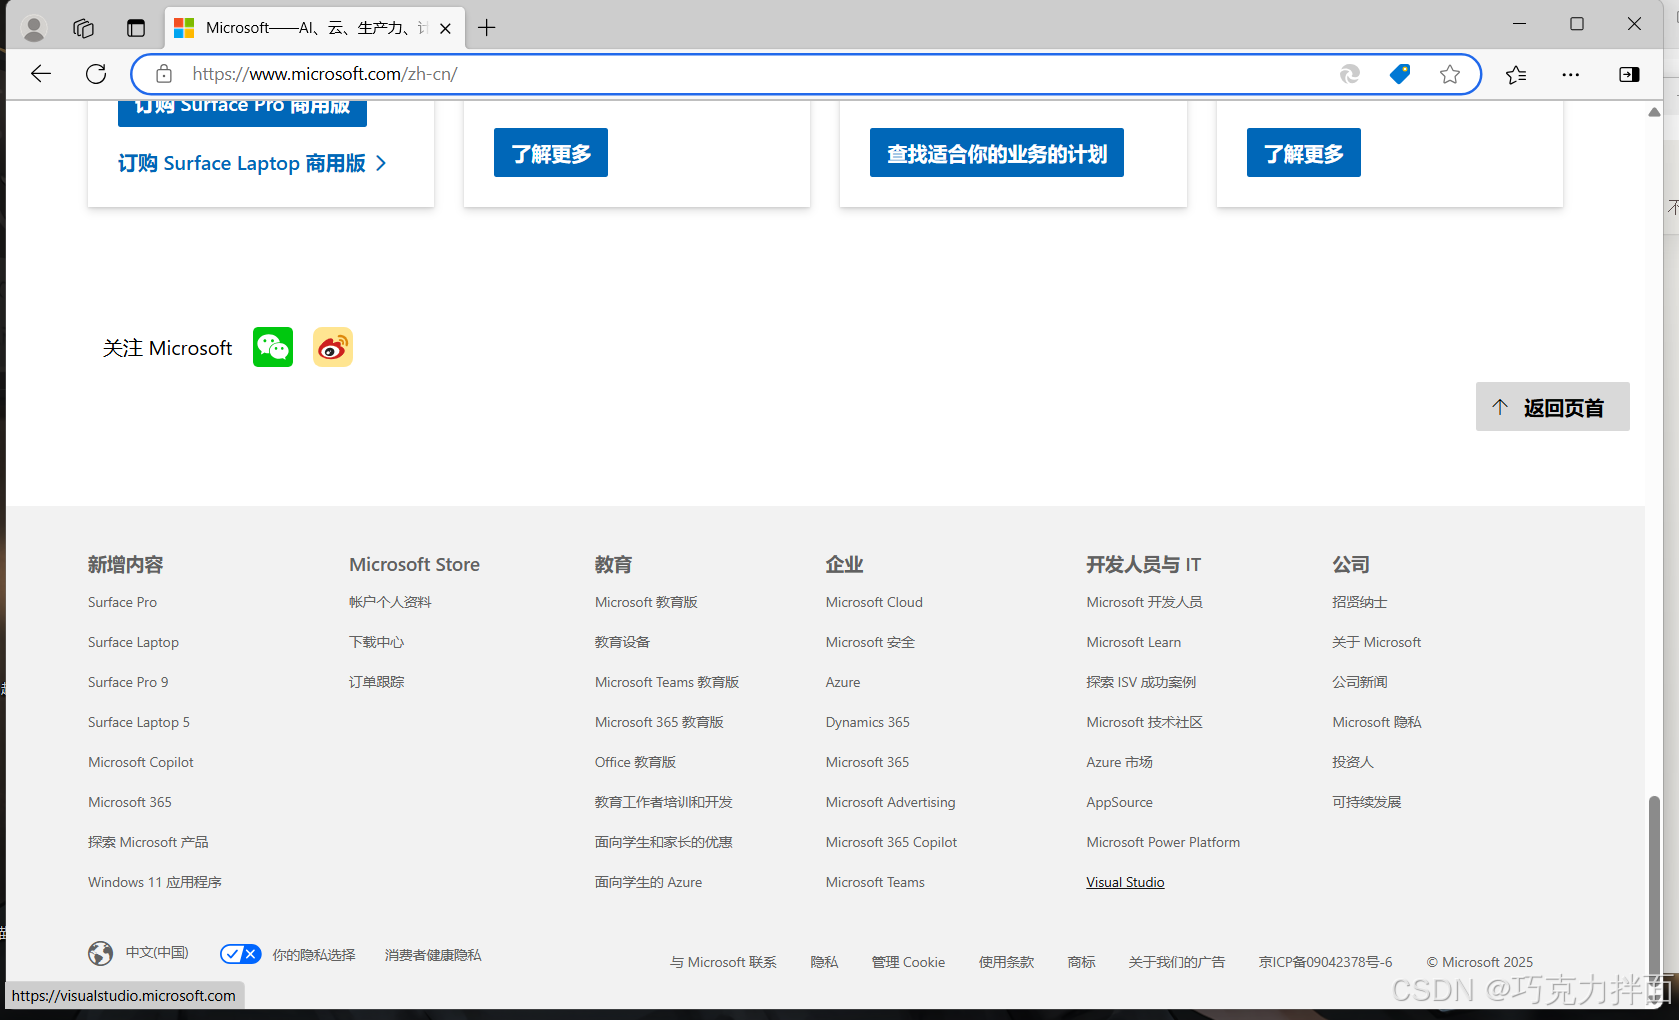
Task: Open Visual Studio link
Action: click(1125, 882)
